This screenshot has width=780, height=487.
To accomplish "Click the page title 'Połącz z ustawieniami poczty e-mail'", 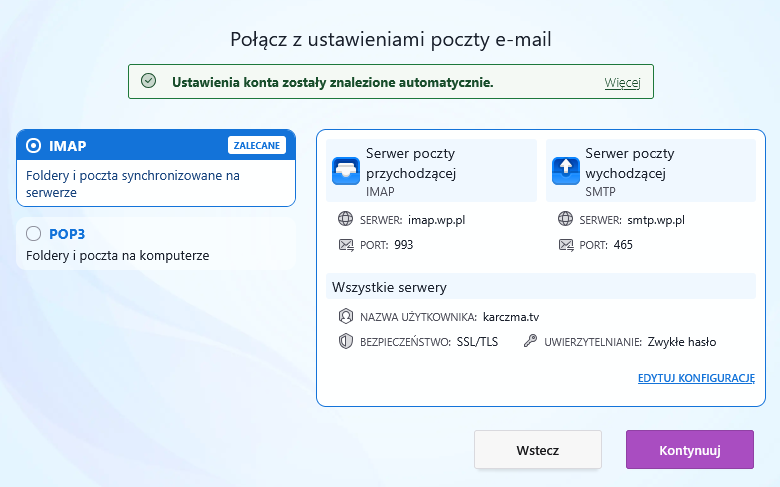I will pyautogui.click(x=390, y=39).
